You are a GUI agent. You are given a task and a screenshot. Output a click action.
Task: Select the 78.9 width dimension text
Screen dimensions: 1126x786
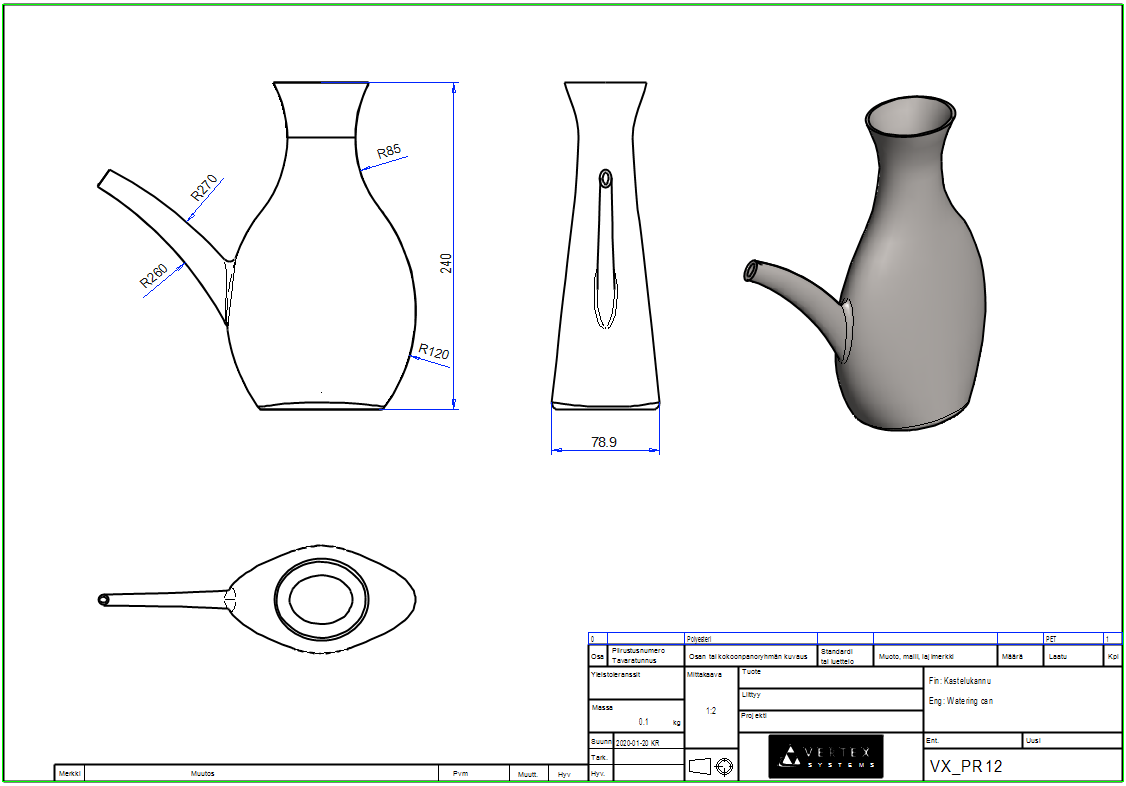605,441
